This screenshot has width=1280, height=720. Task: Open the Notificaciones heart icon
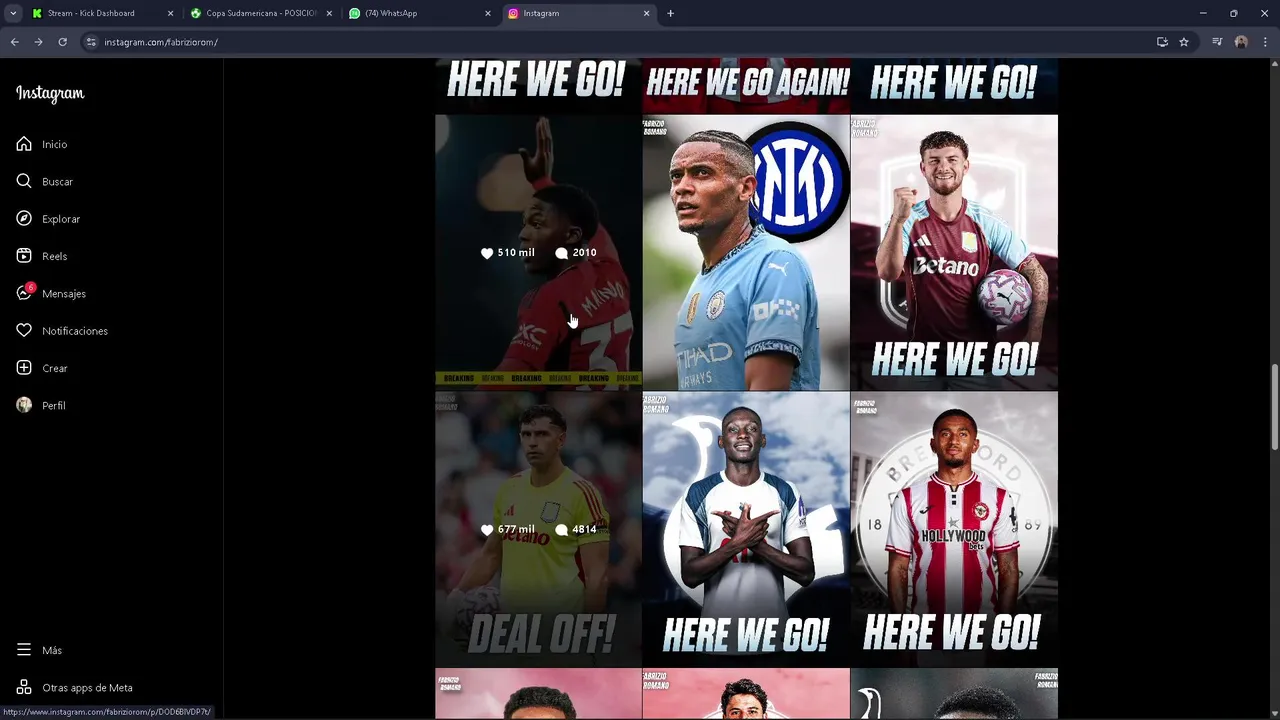(24, 331)
